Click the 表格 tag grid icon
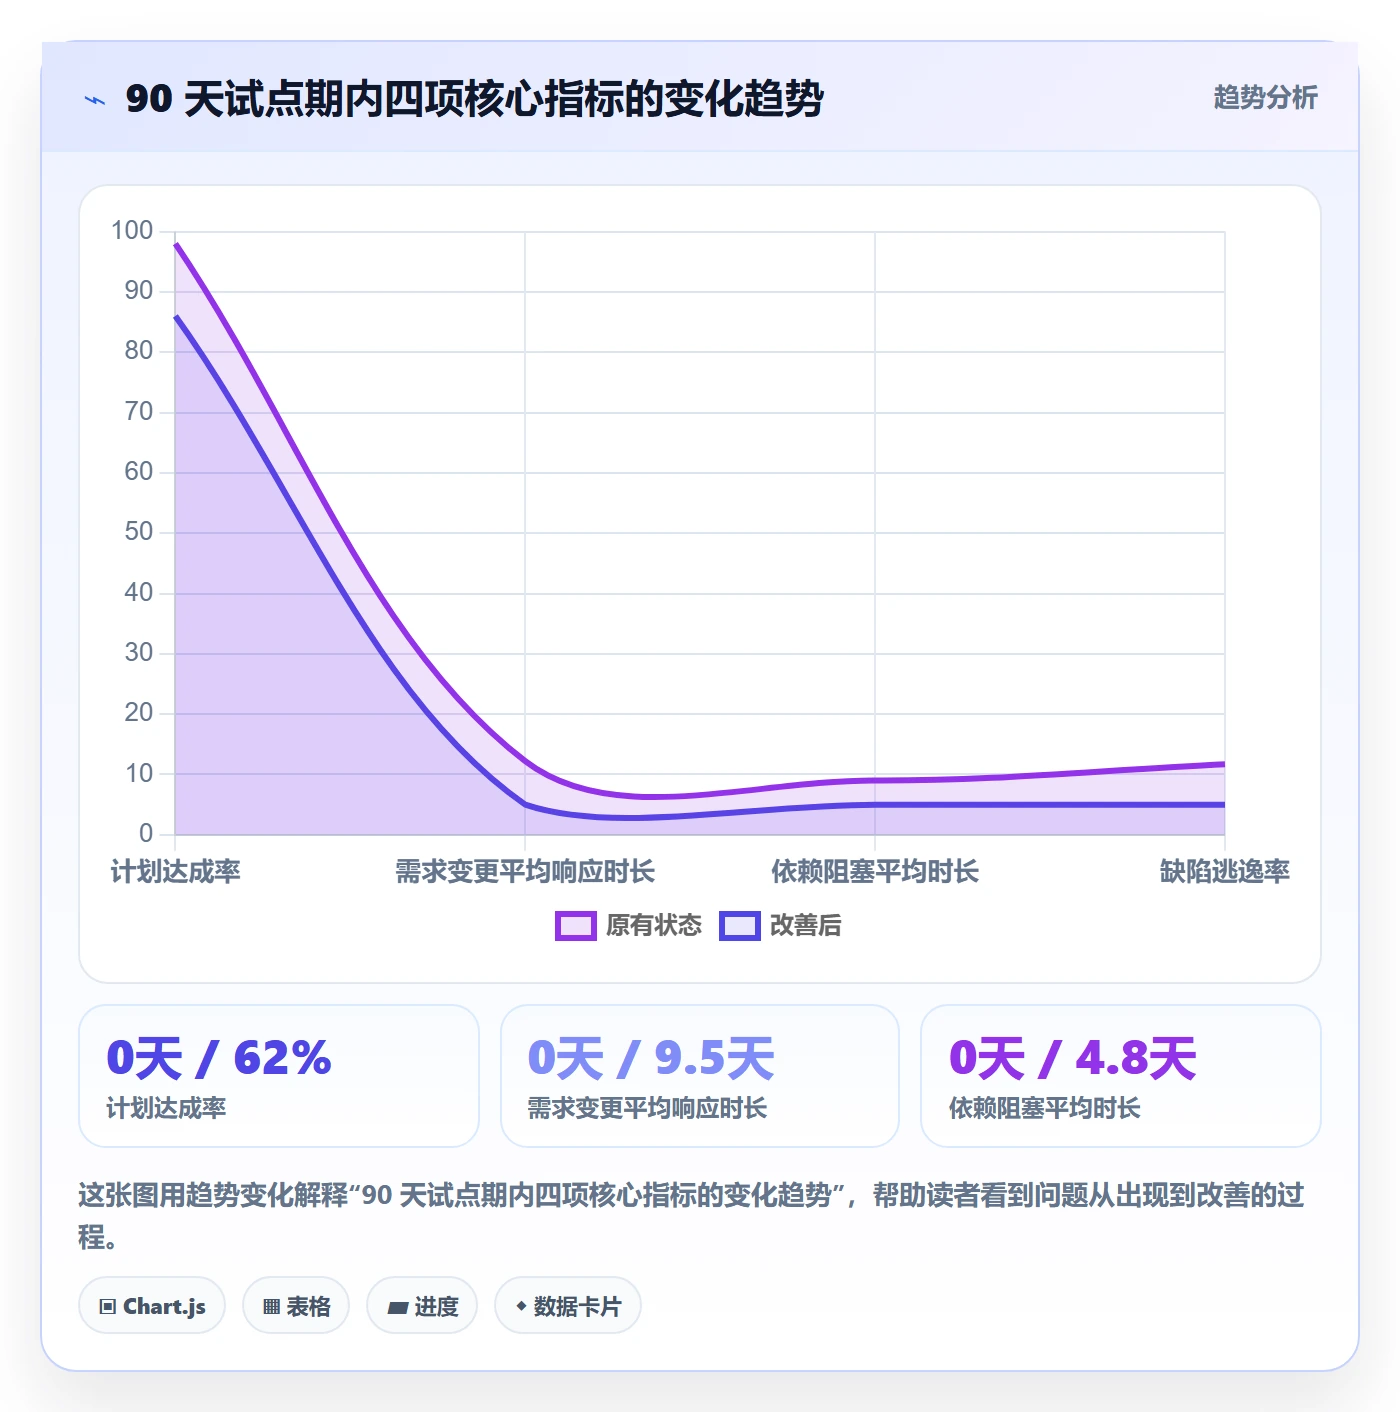Viewport: 1400px width, 1412px height. [271, 1307]
